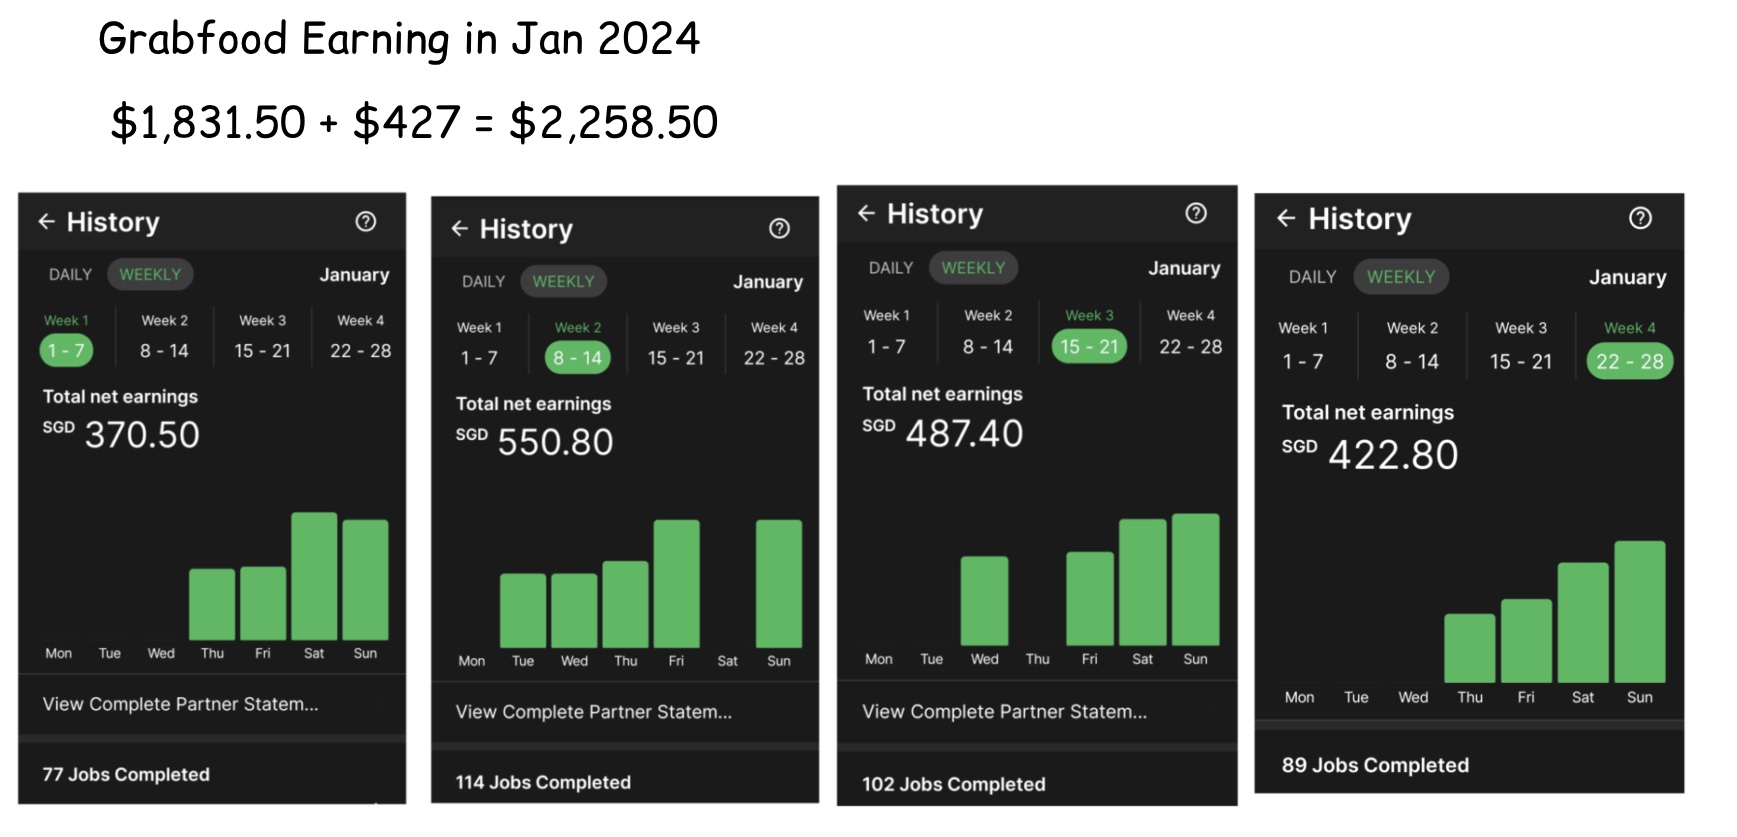Switch to DAILY view in 550.80 earnings panel

(483, 282)
